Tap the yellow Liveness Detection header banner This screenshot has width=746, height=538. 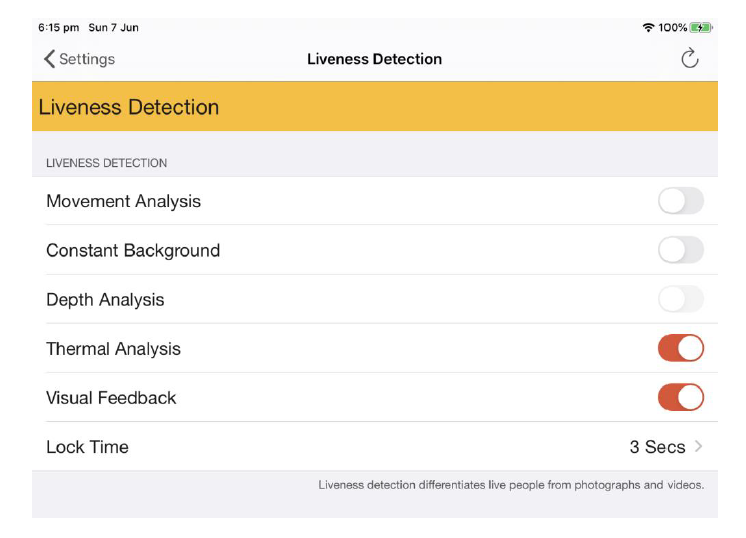tap(374, 107)
